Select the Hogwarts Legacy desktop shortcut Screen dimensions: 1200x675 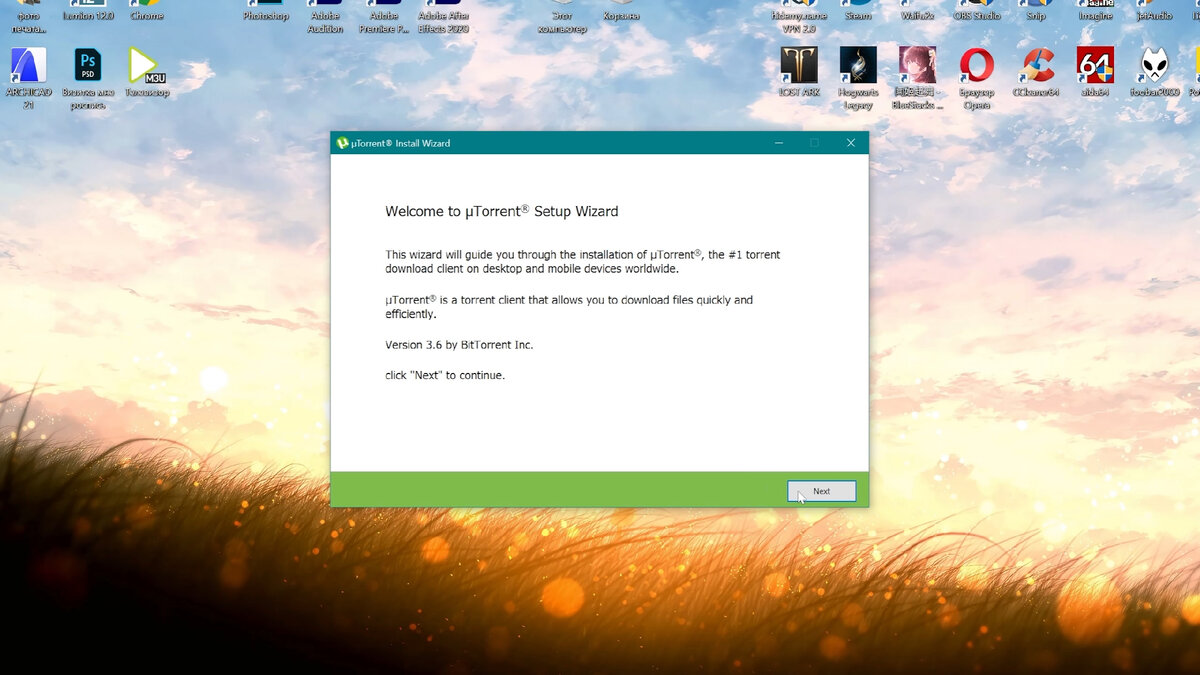pyautogui.click(x=858, y=77)
